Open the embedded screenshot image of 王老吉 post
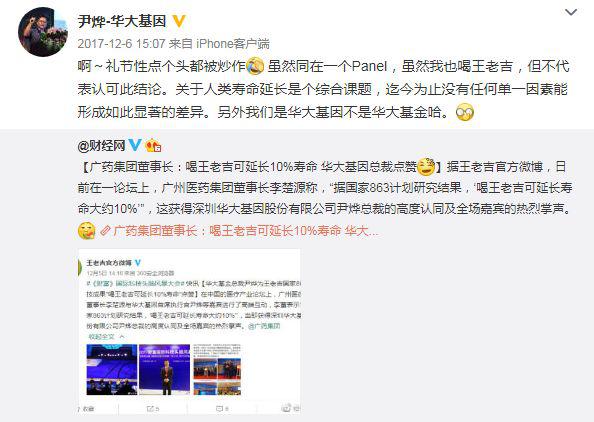The width and height of the screenshot is (594, 422). (x=189, y=331)
